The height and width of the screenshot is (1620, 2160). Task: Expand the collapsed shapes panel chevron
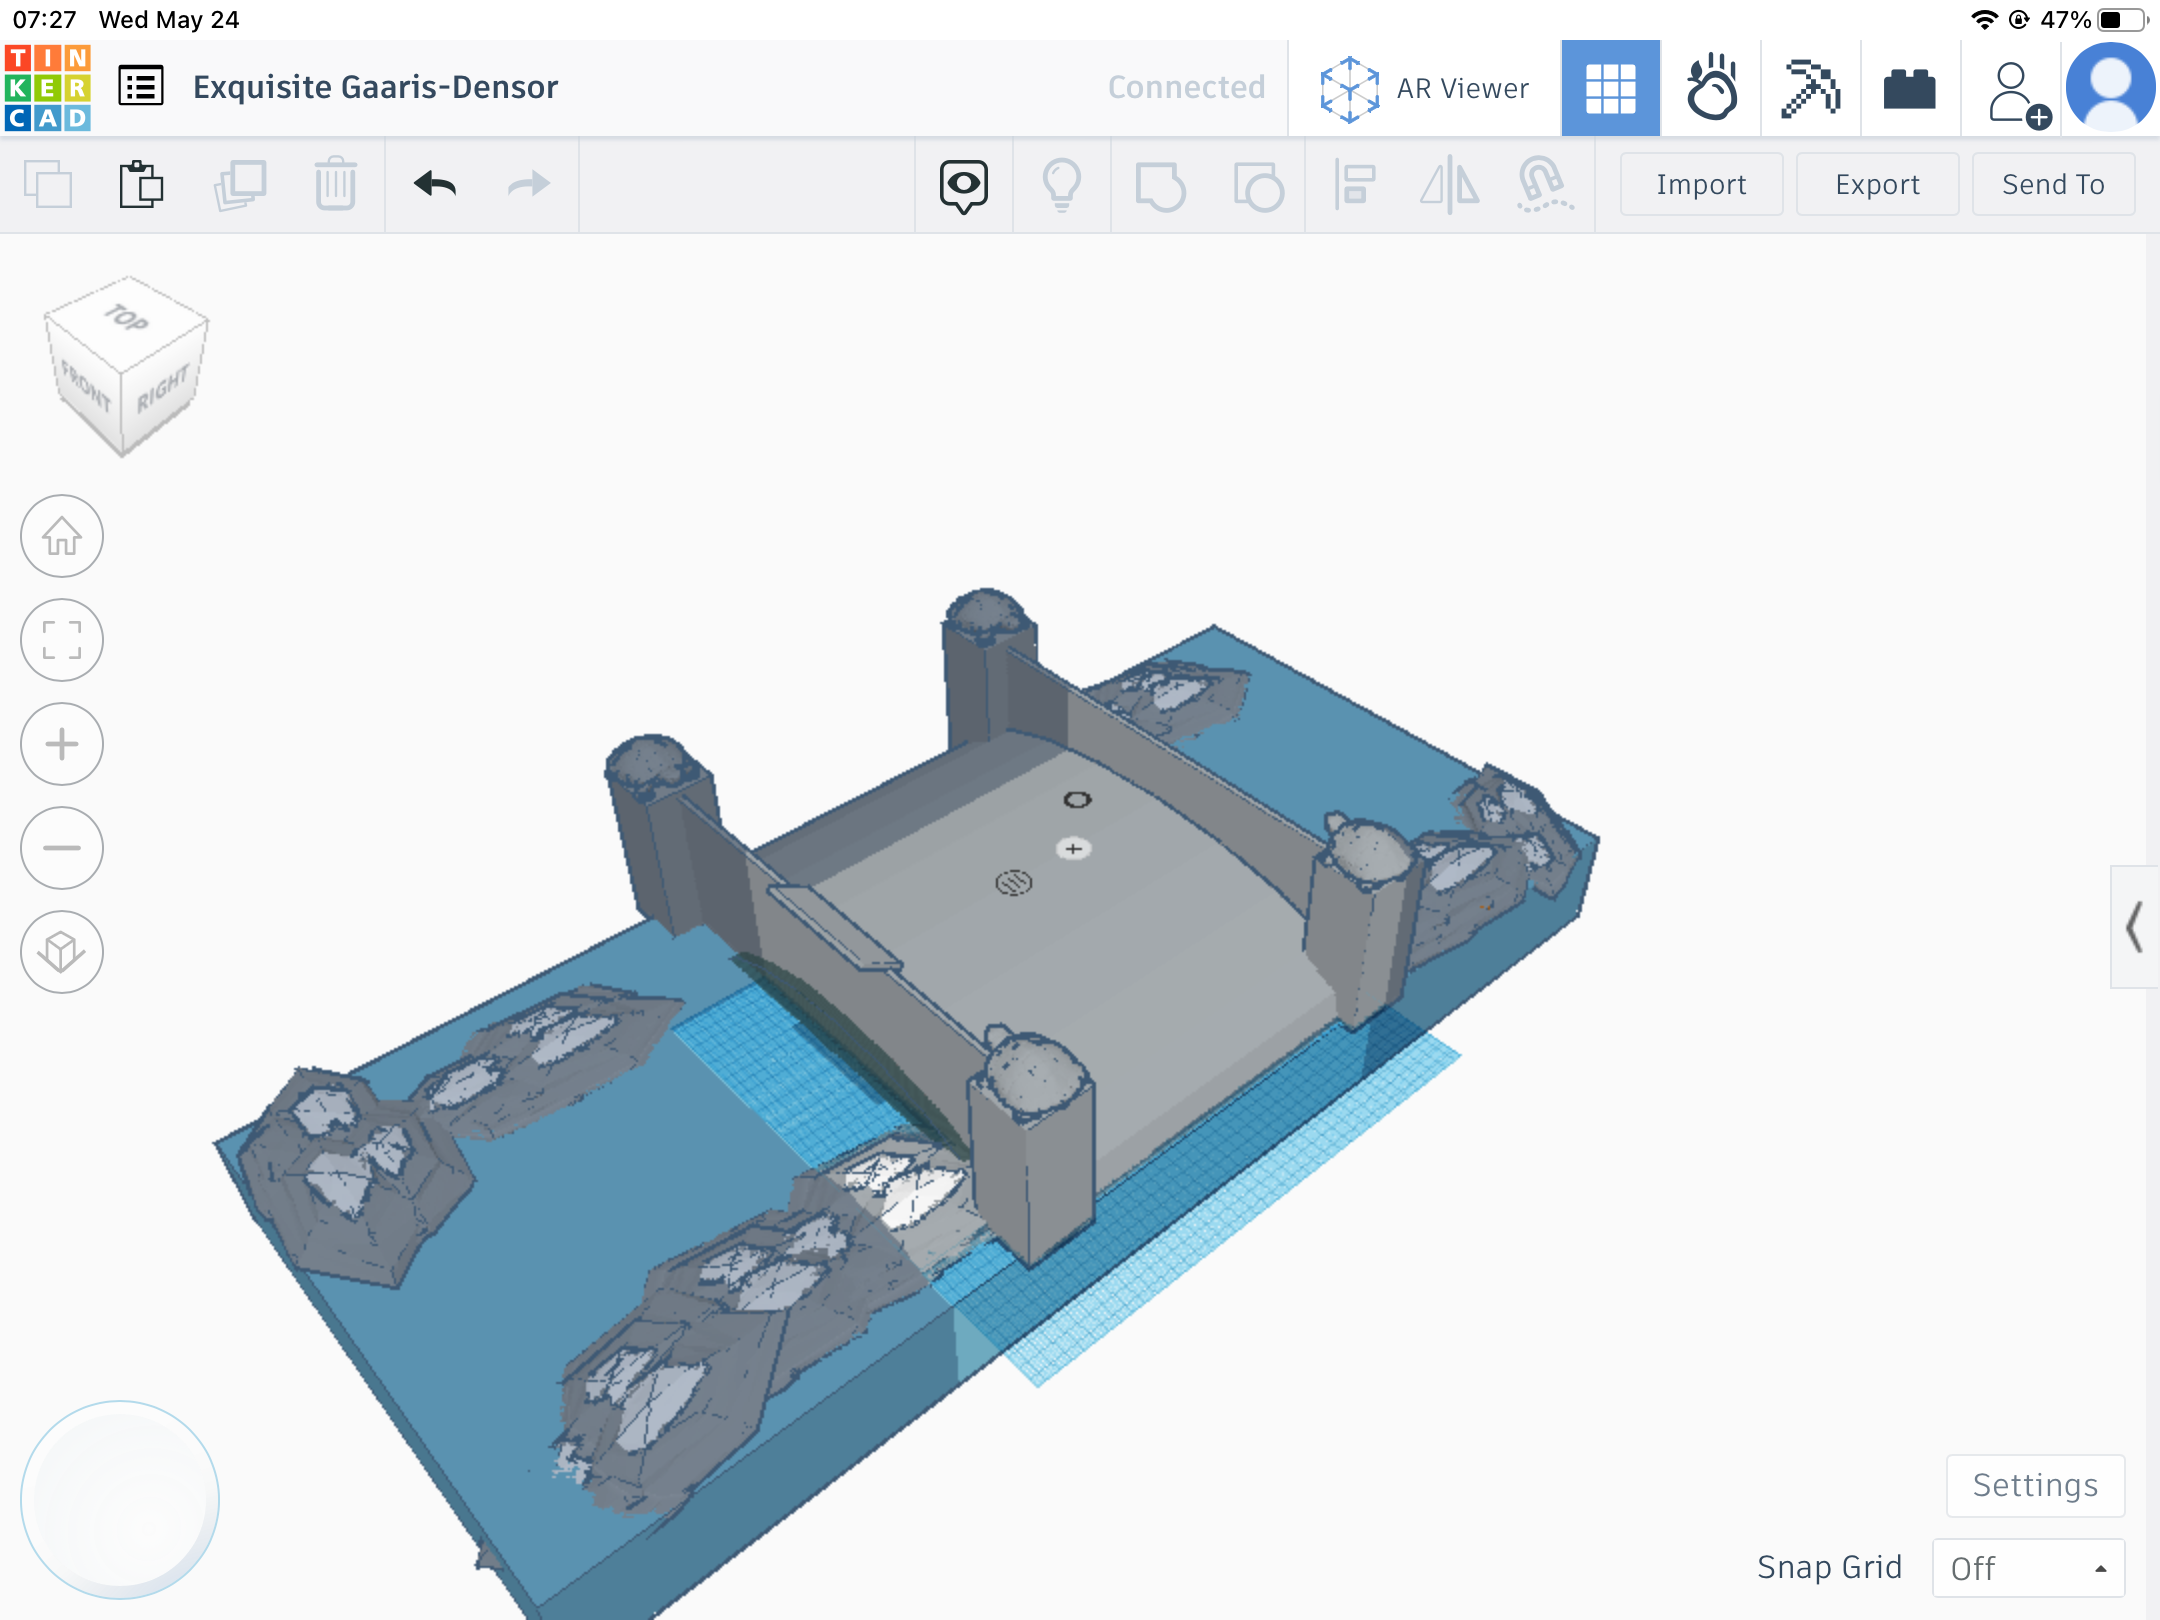tap(2134, 927)
